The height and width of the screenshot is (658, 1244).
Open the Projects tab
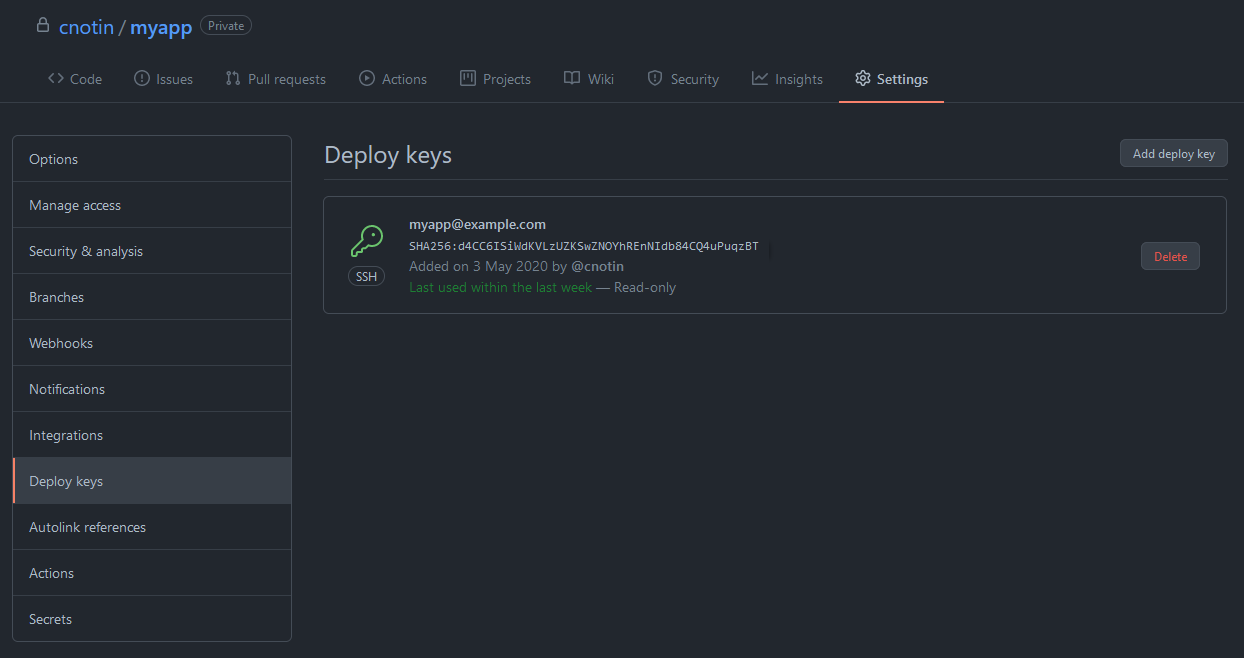(496, 79)
